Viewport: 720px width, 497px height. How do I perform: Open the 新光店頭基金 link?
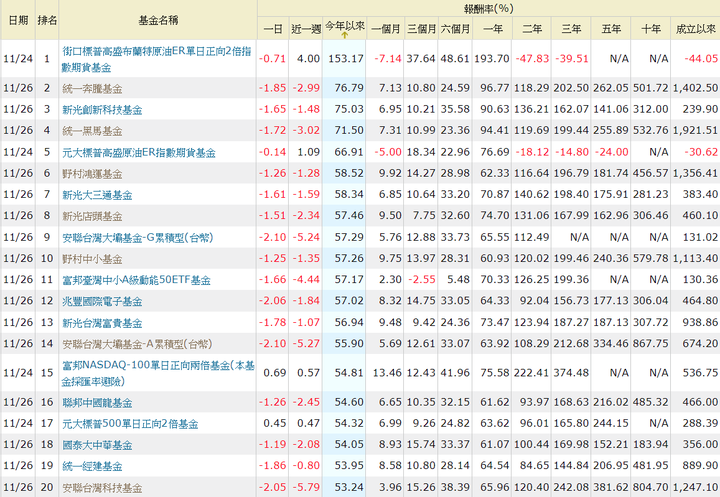coord(92,216)
